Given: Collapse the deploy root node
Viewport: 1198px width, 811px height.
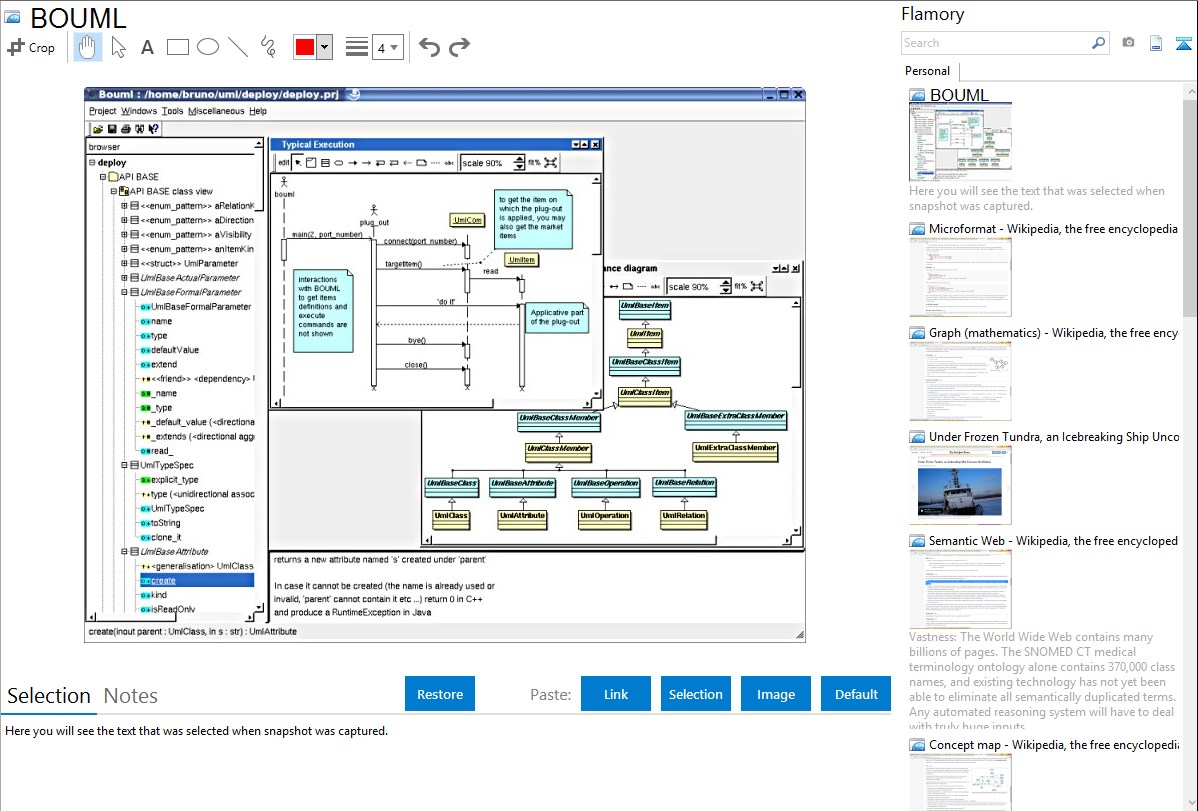Looking at the screenshot, I should click(92, 163).
